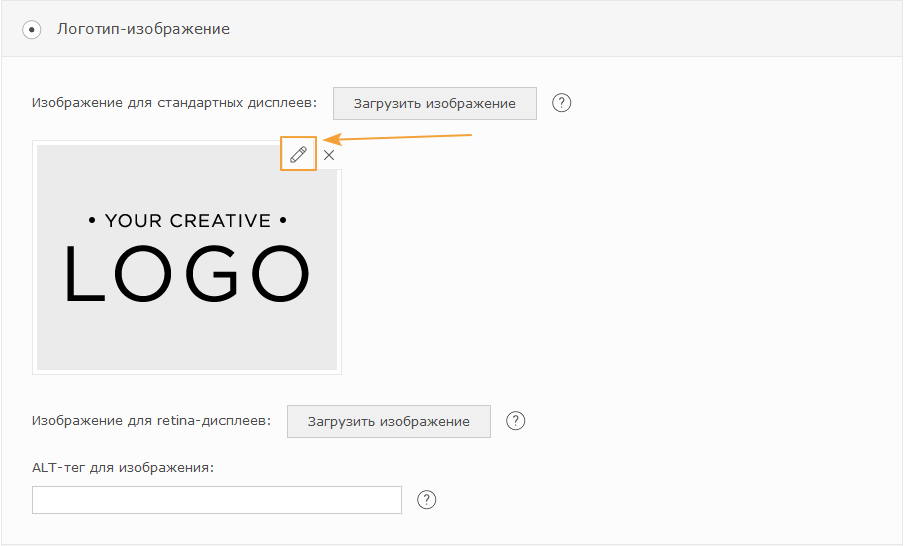The height and width of the screenshot is (546, 905).
Task: Select the Логотип-изображение radio button
Action: [32, 29]
